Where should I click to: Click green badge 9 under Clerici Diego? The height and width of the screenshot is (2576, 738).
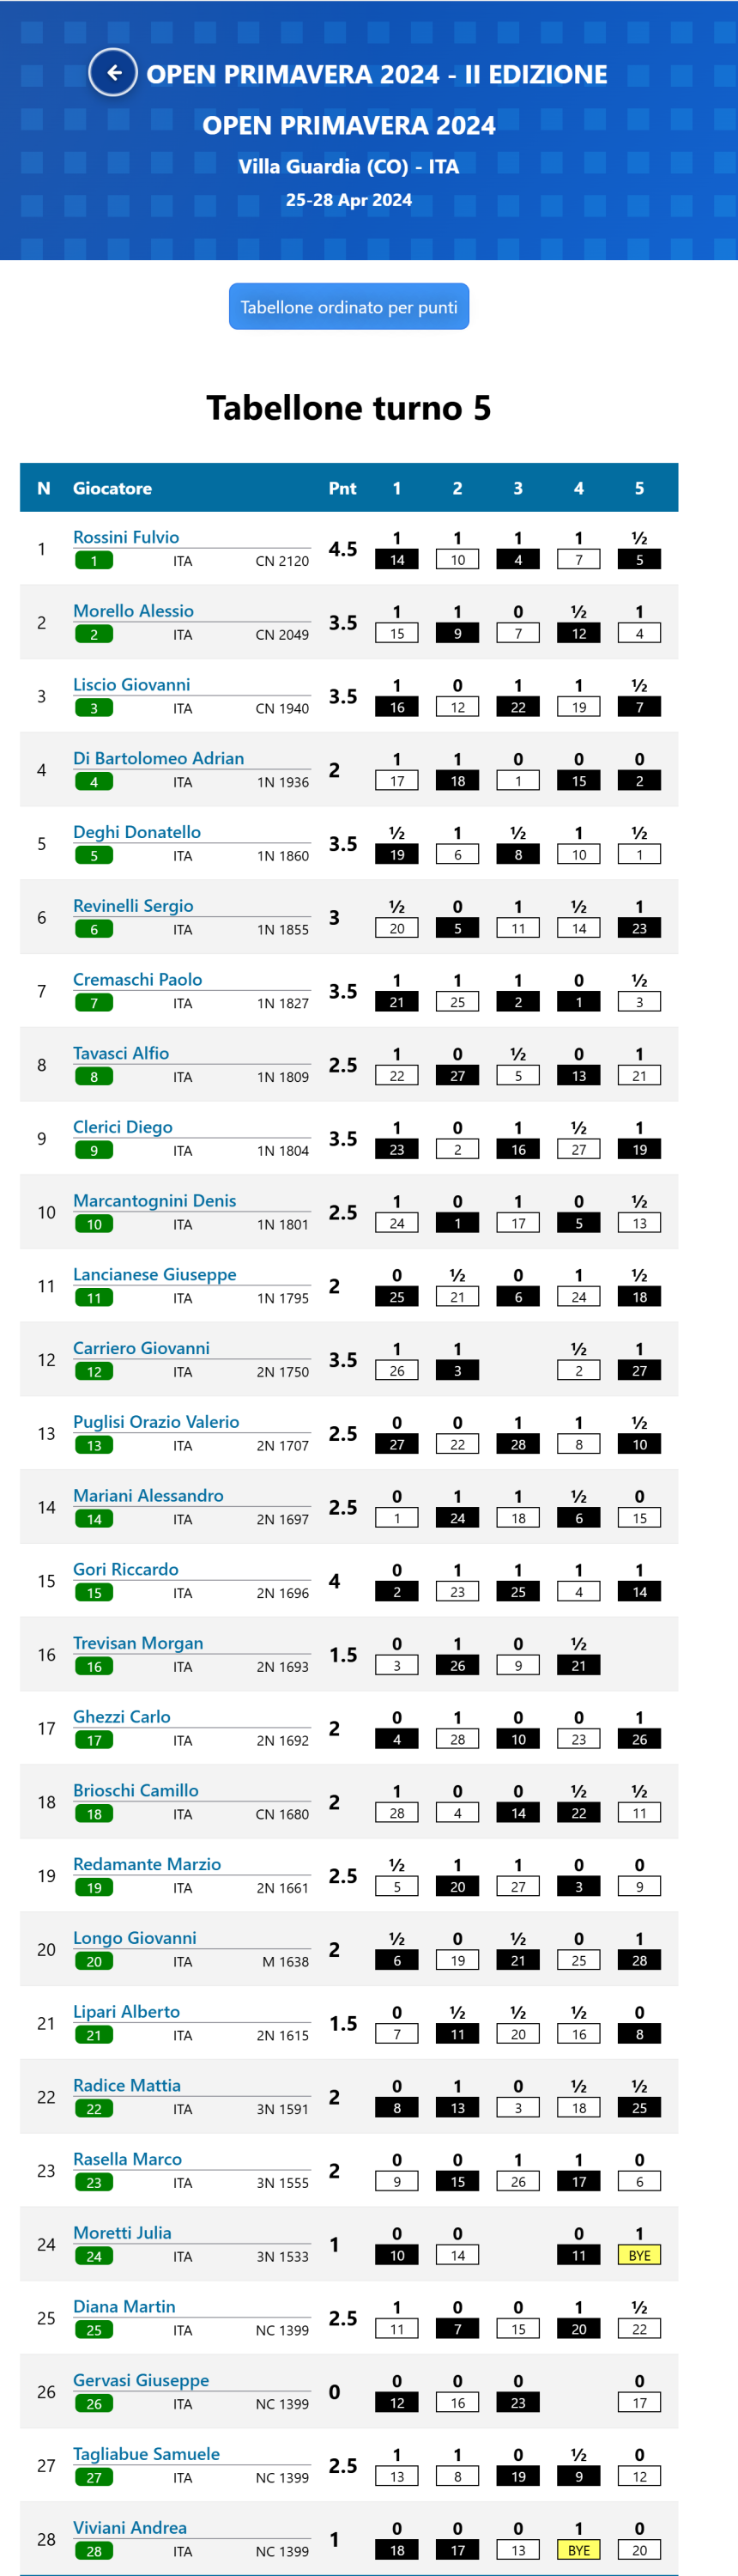click(94, 1151)
